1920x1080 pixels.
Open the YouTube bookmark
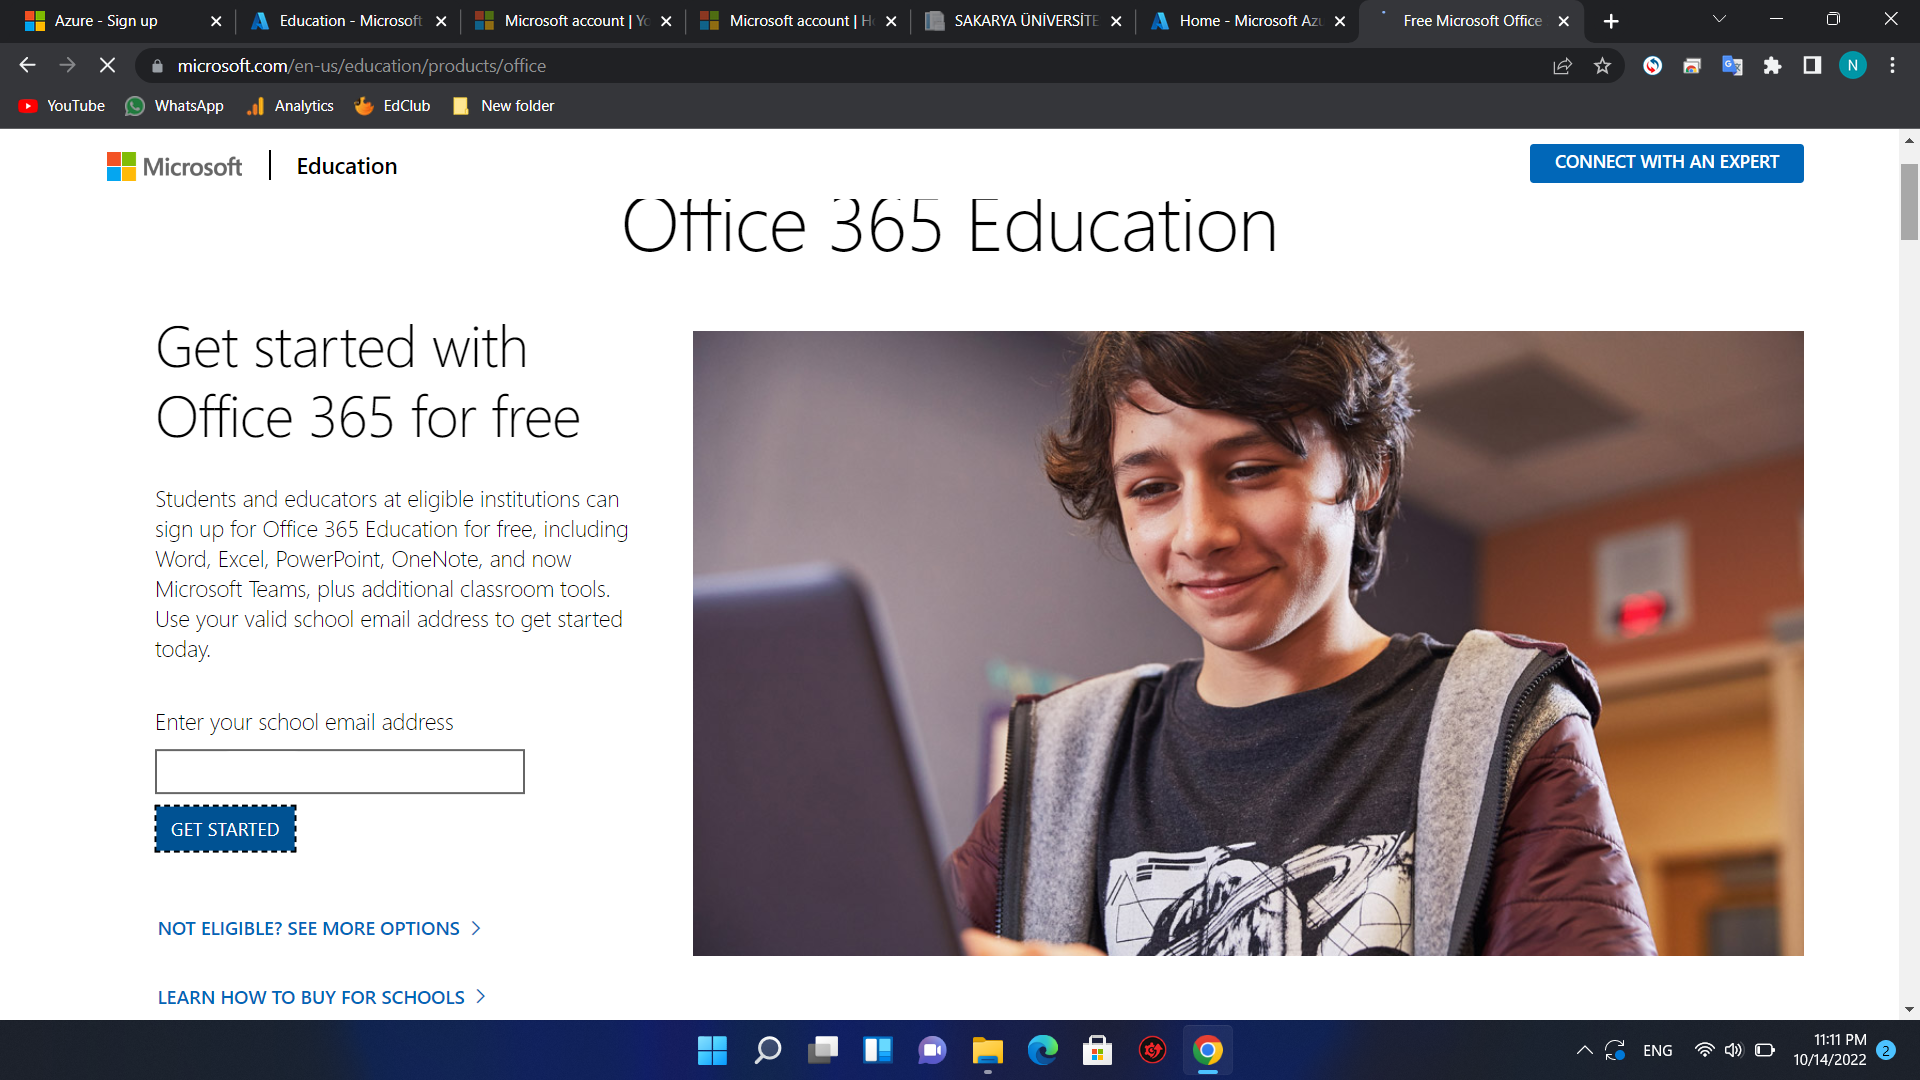[62, 106]
